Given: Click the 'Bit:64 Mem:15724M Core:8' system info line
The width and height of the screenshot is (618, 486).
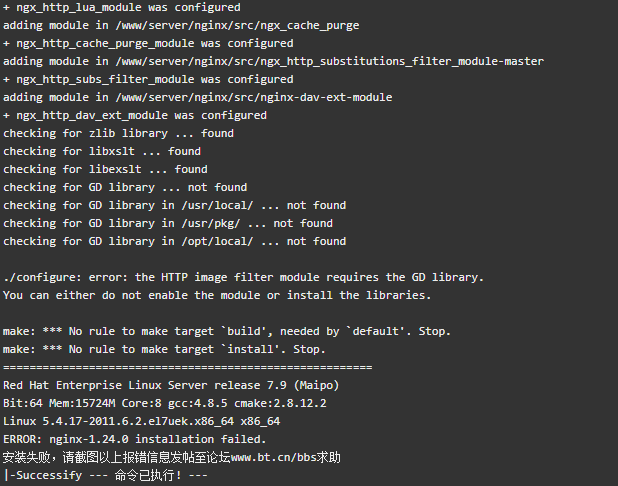Looking at the screenshot, I should tap(165, 403).
